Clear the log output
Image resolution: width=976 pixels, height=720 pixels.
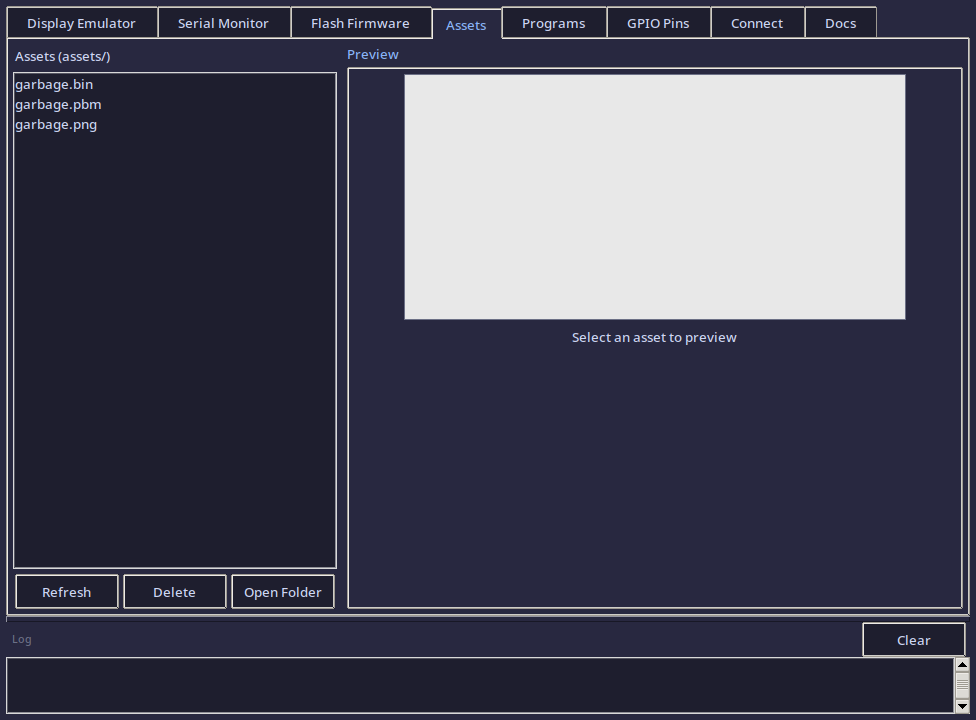[x=913, y=639]
